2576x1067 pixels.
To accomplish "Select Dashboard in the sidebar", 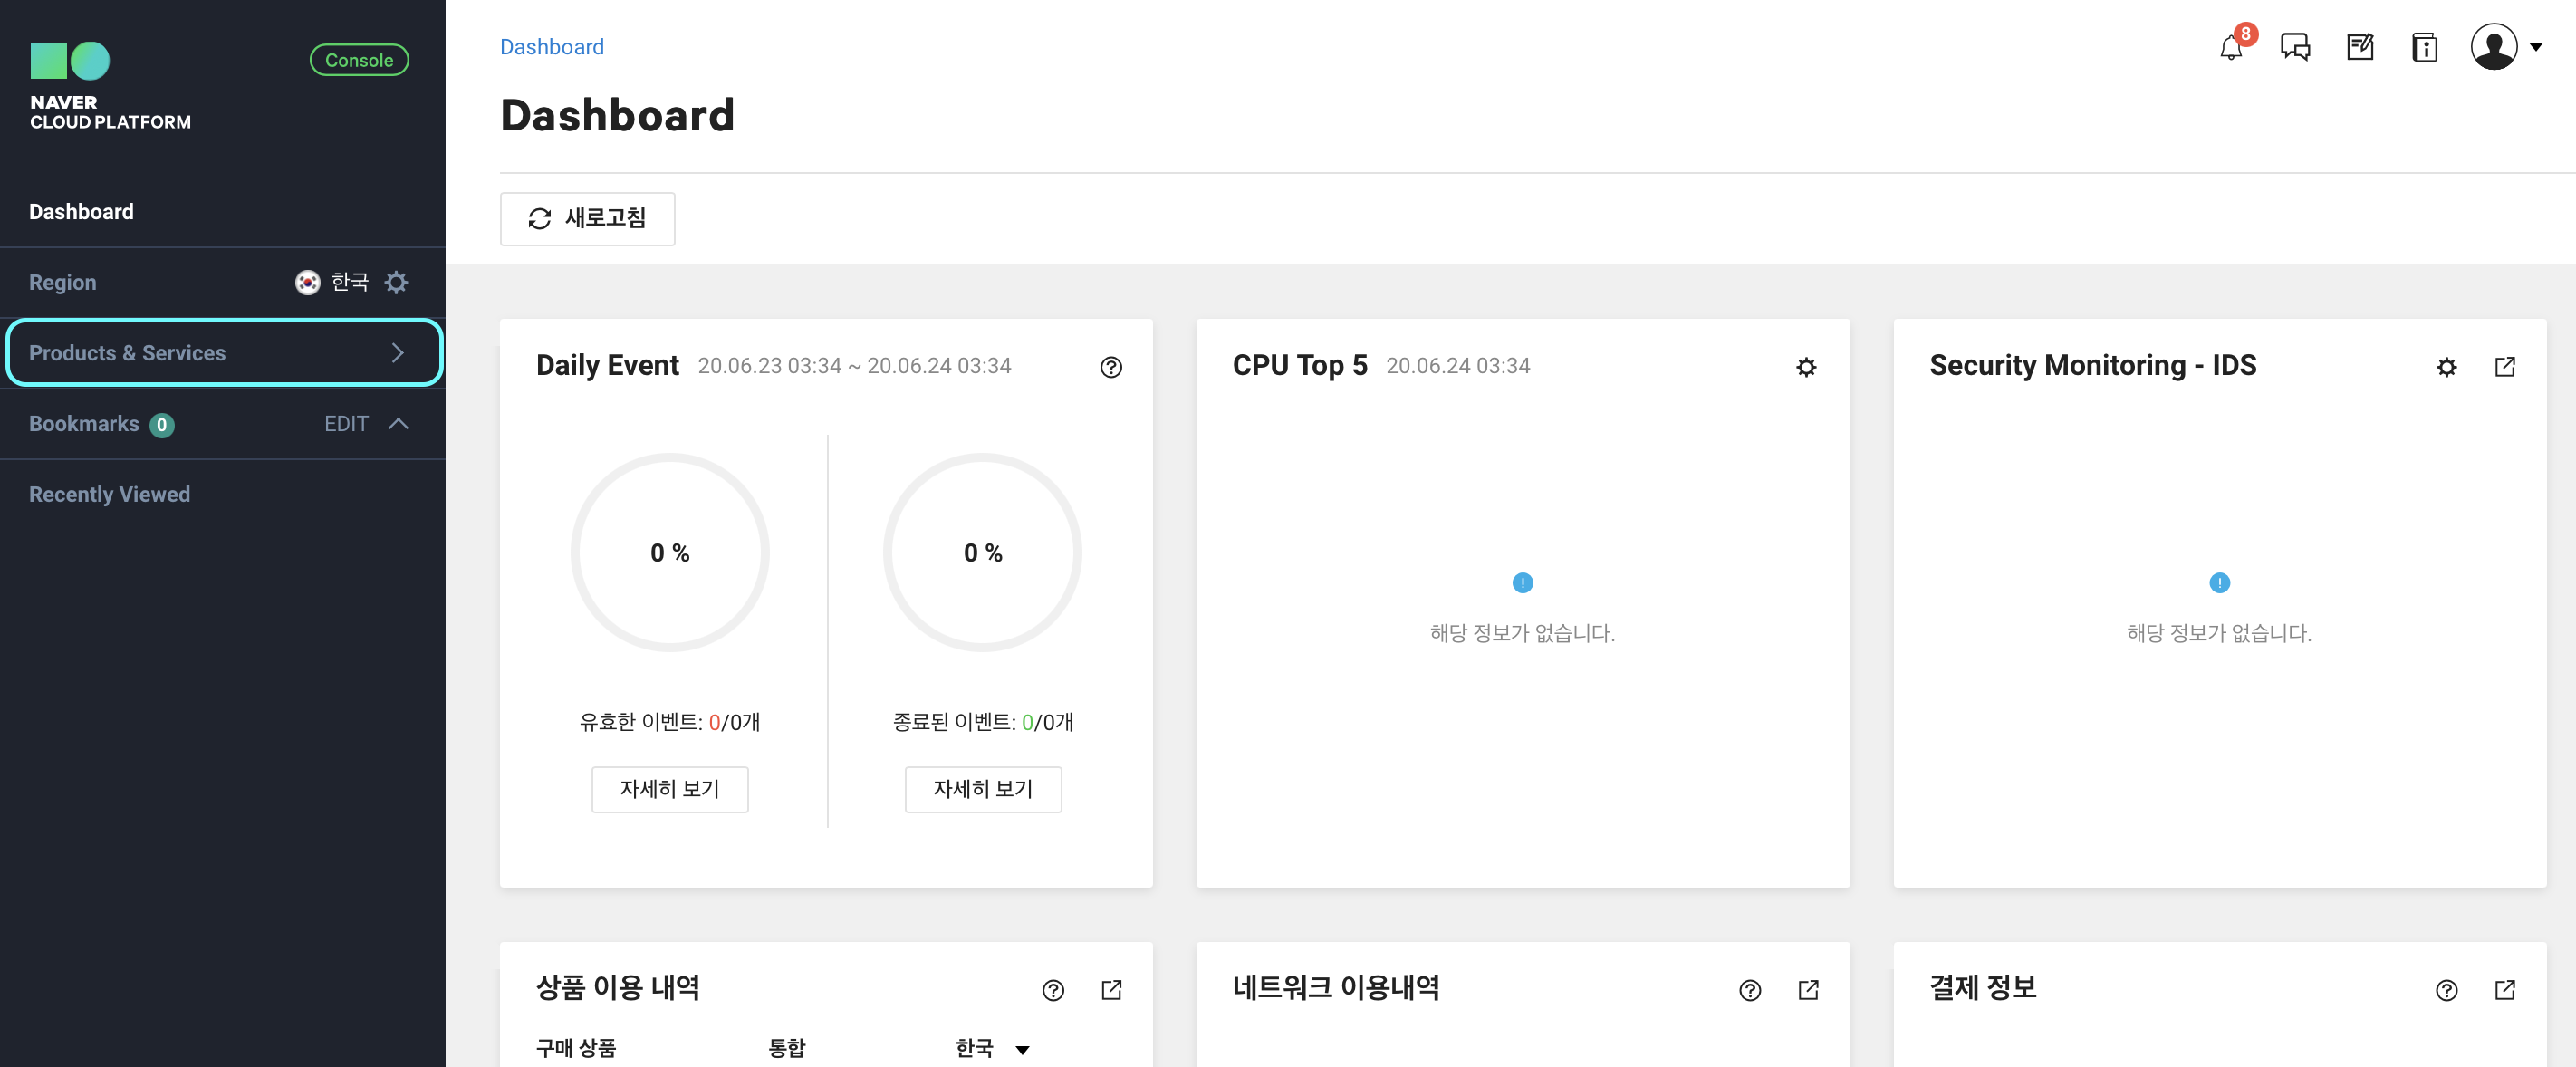I will (81, 212).
